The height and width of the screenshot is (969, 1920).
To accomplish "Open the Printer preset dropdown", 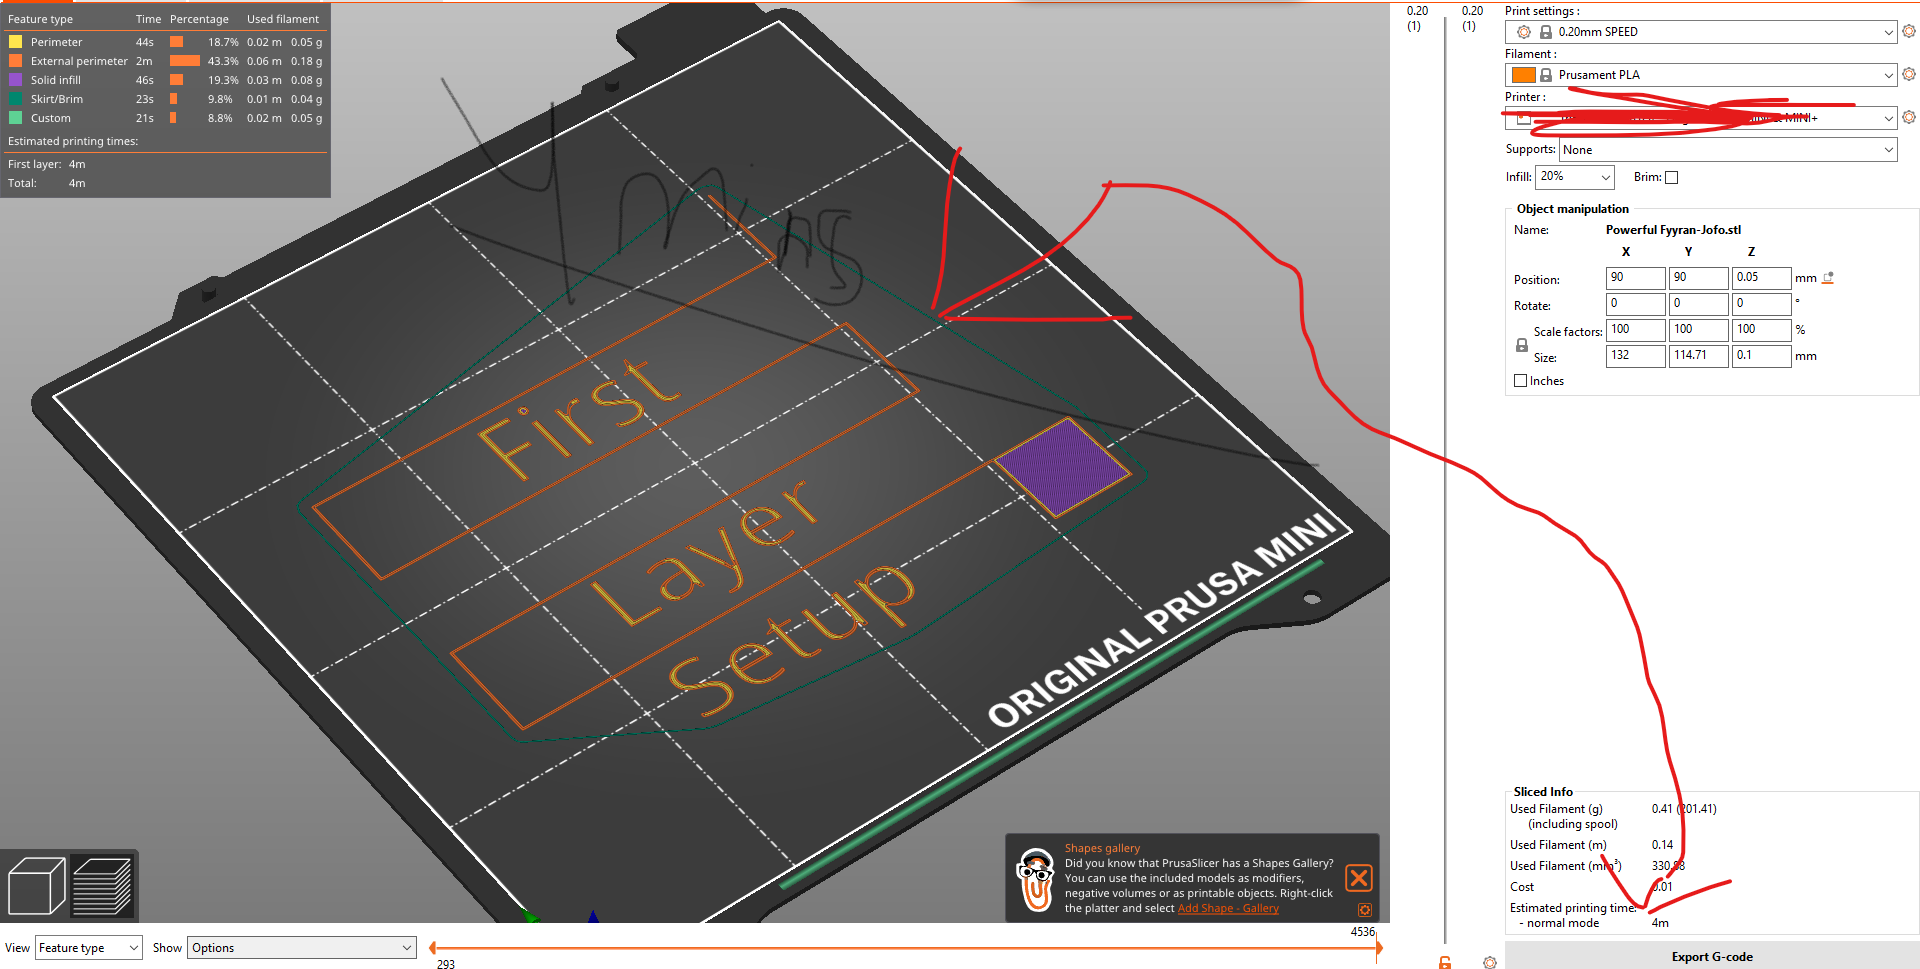I will [x=1701, y=118].
